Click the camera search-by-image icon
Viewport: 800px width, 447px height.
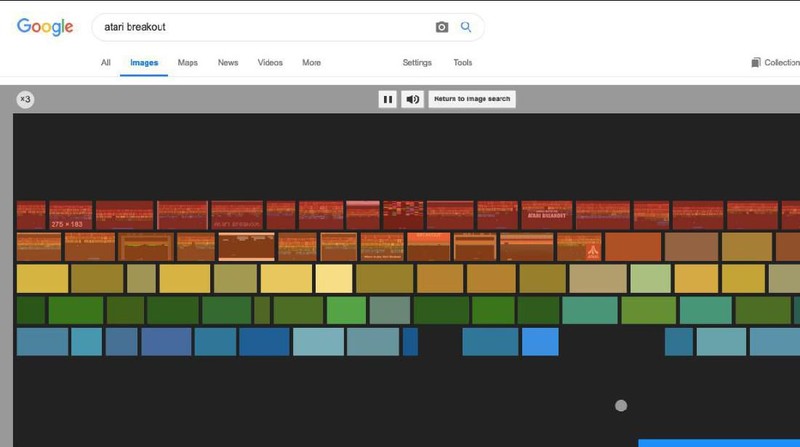click(x=442, y=27)
